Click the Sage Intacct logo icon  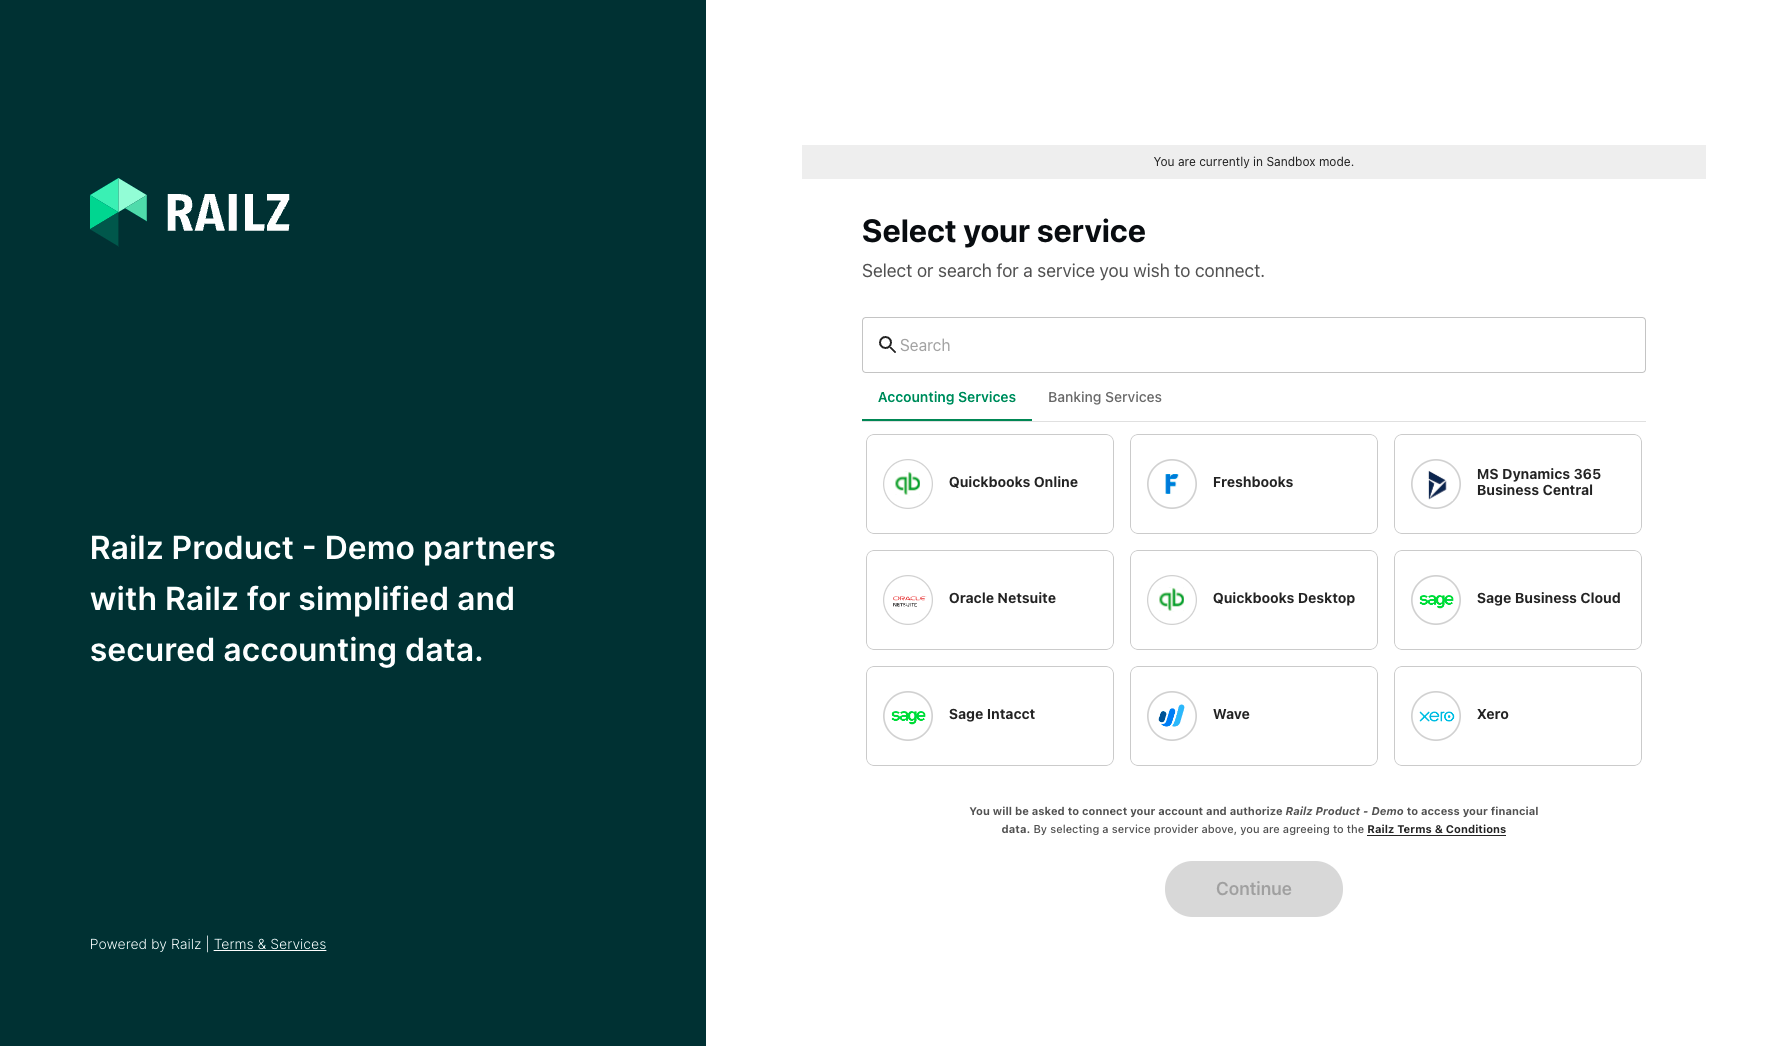coord(908,716)
